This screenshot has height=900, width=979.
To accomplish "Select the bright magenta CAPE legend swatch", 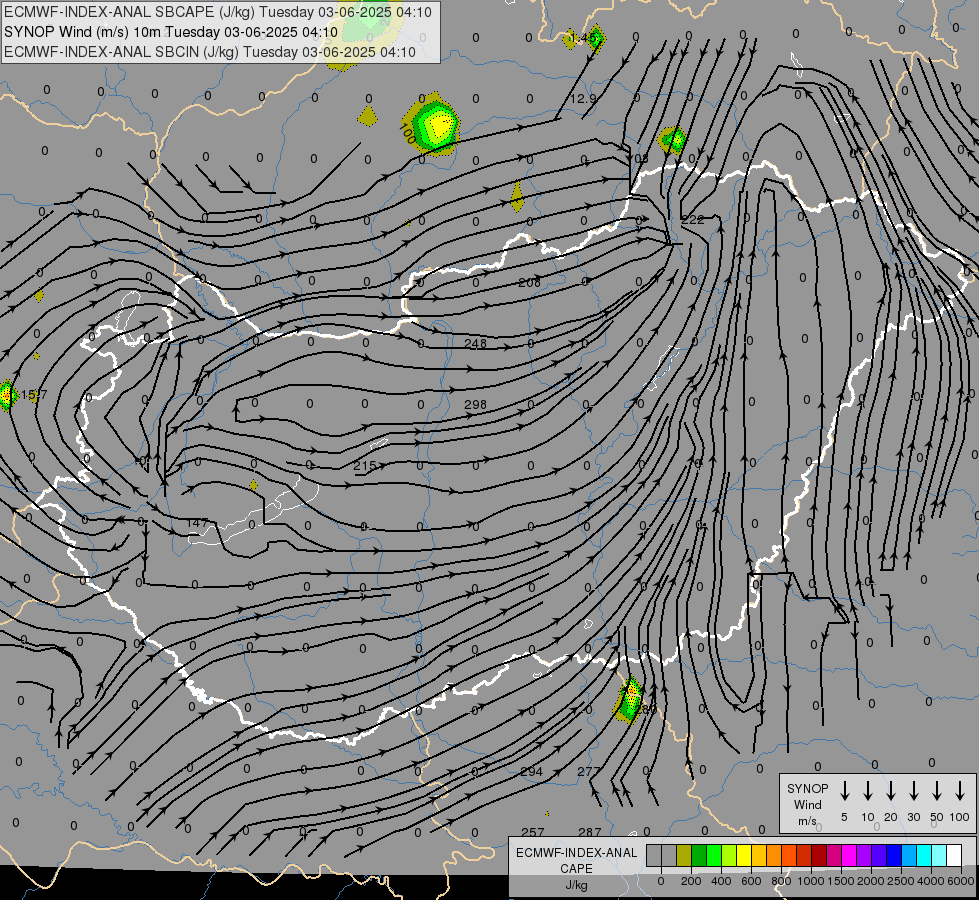I will coord(849,855).
